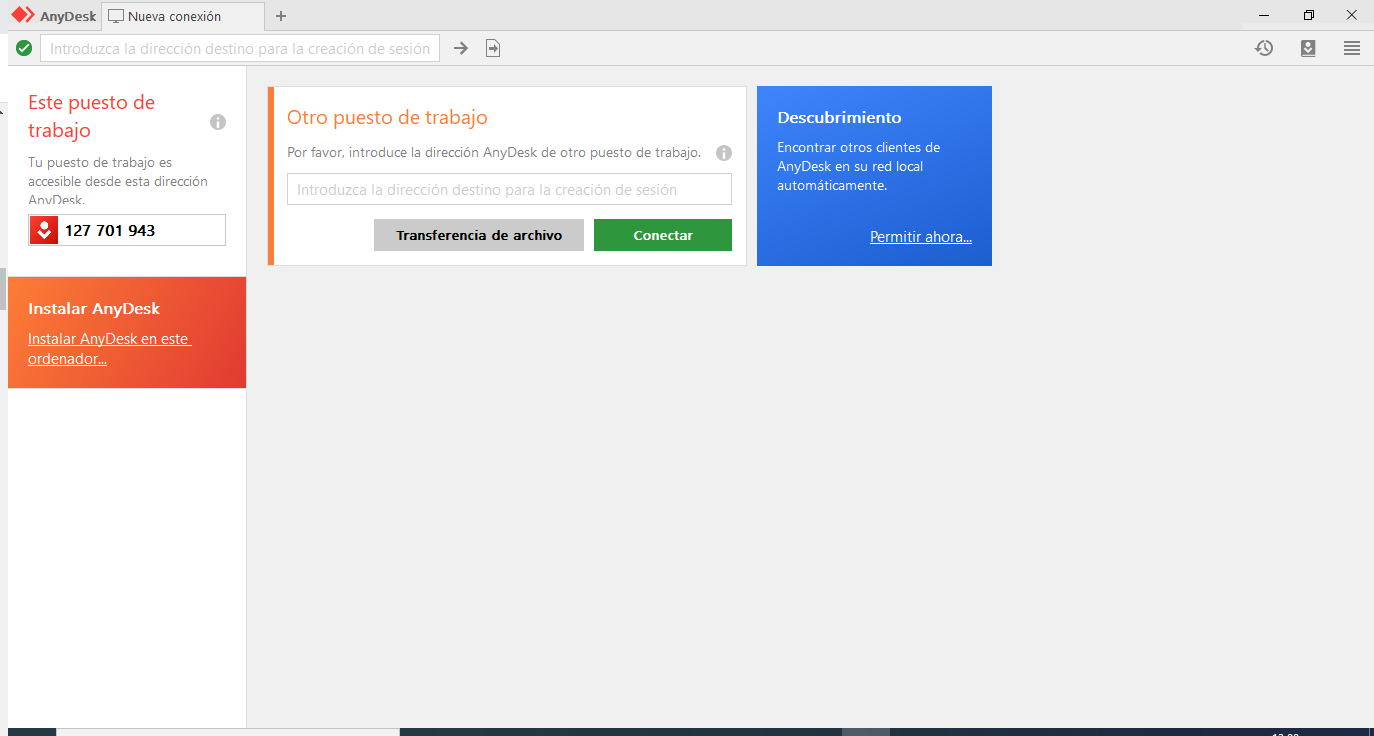Close the AnyDesk window
The height and width of the screenshot is (736, 1374).
tap(1351, 15)
